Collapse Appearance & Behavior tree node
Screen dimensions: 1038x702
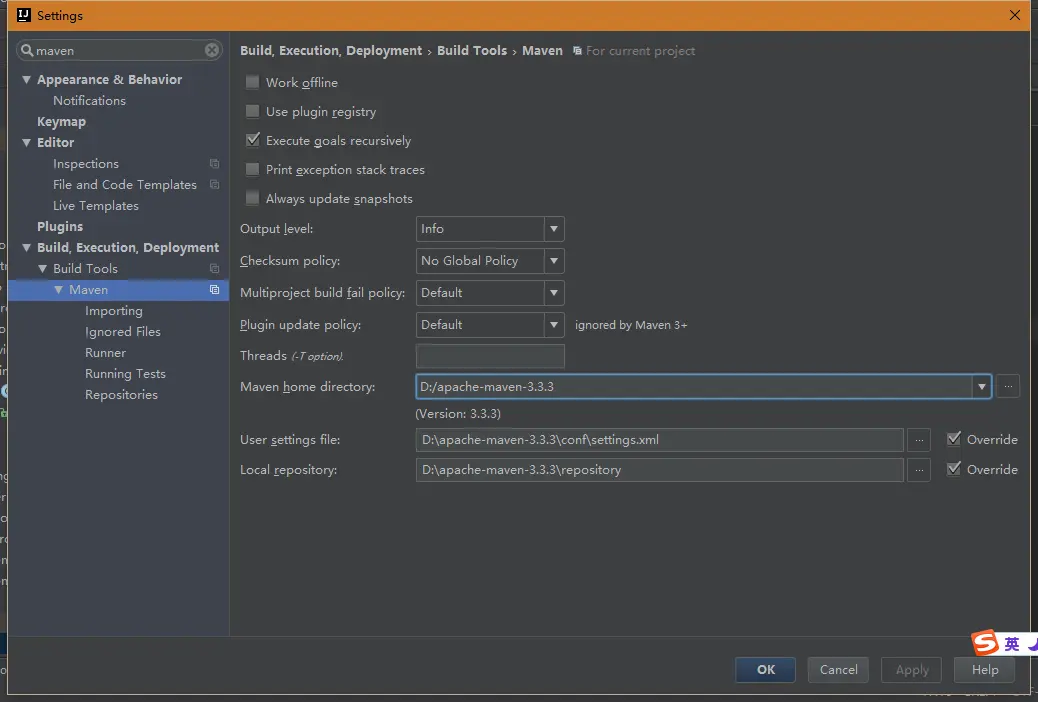26,79
